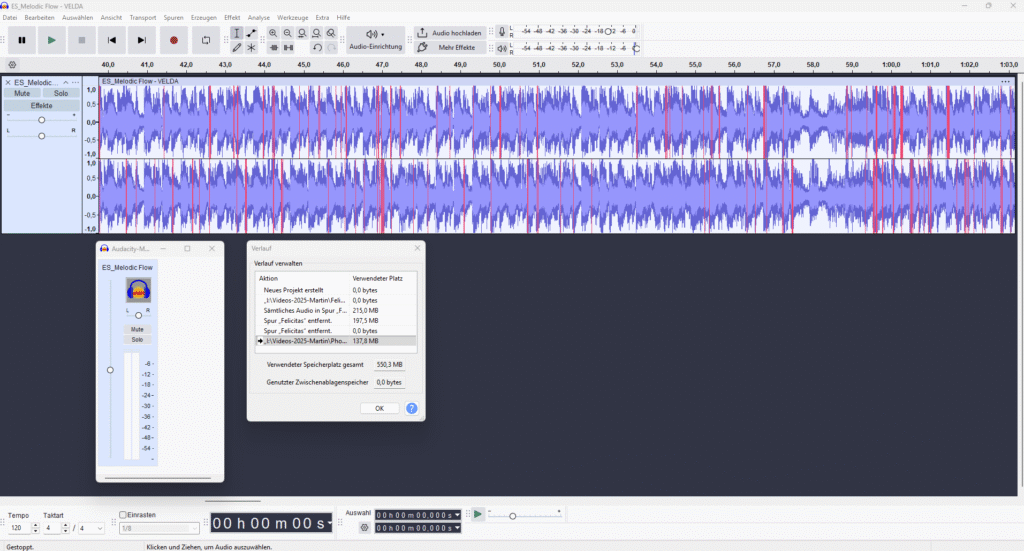Viewport: 1024px width, 551px height.
Task: Open the Transport menu
Action: (142, 18)
